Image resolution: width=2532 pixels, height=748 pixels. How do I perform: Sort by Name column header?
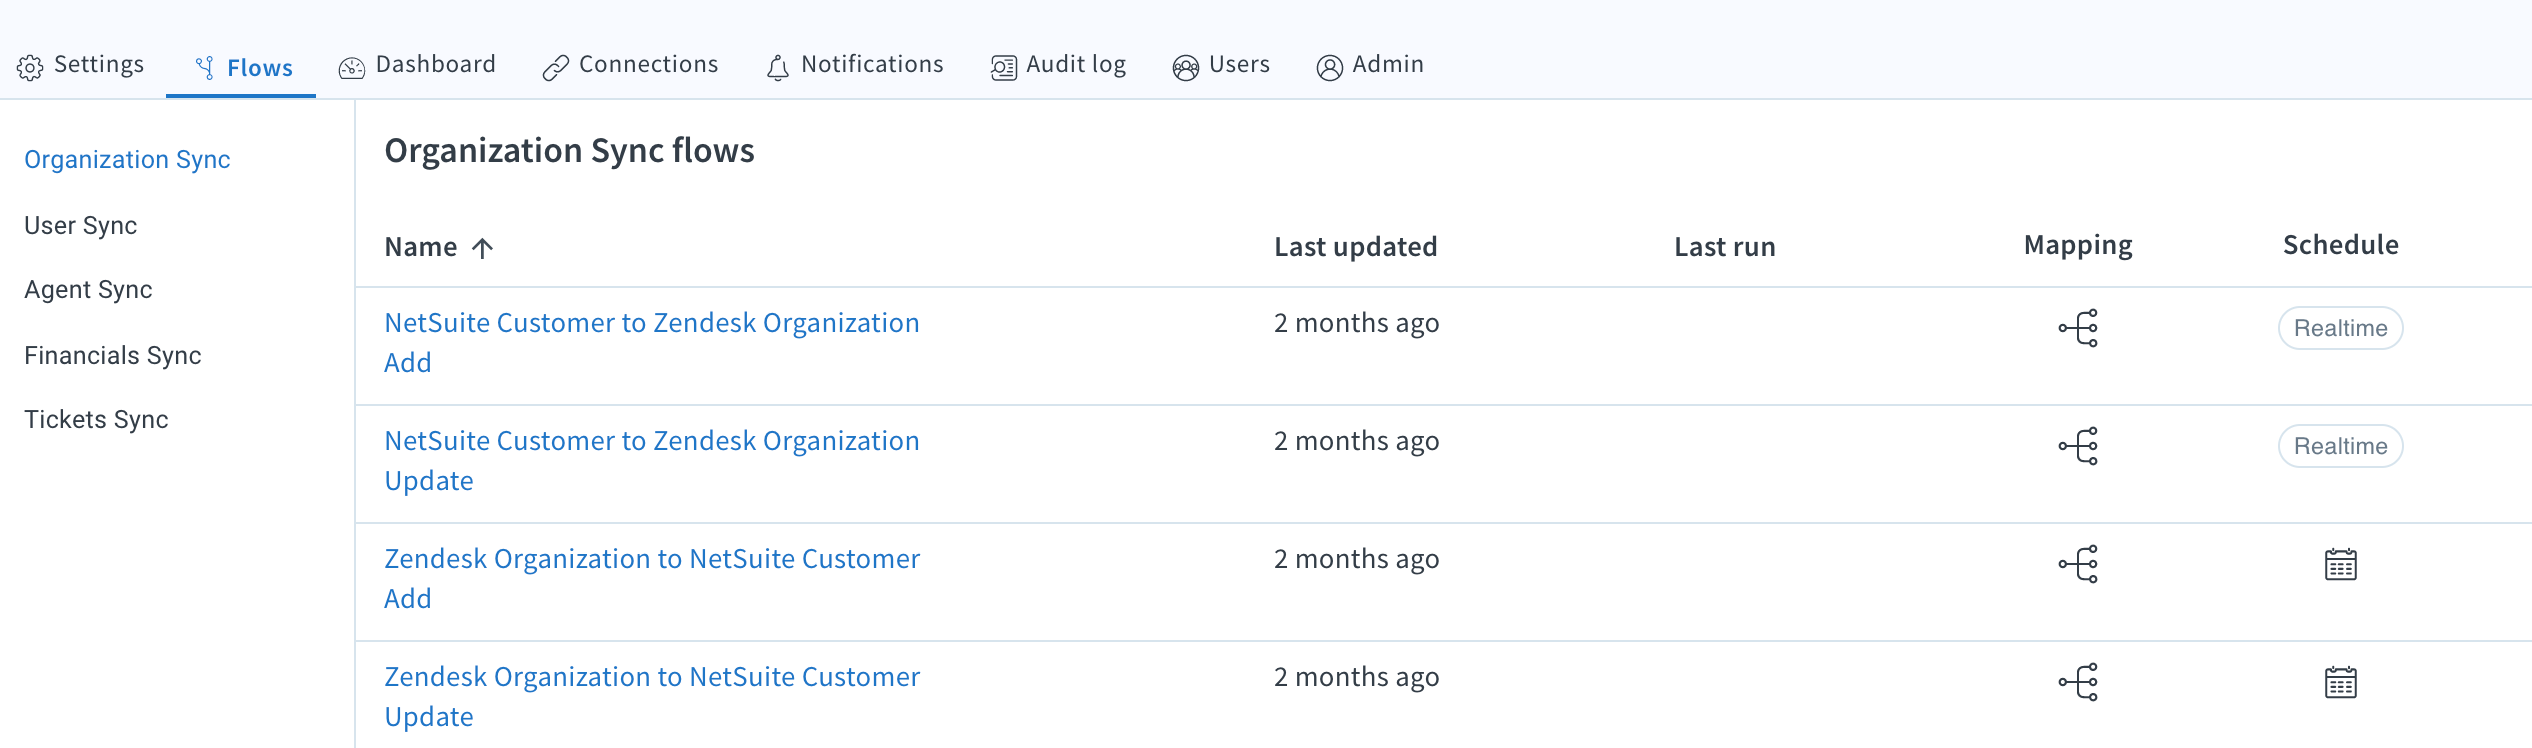coord(421,247)
